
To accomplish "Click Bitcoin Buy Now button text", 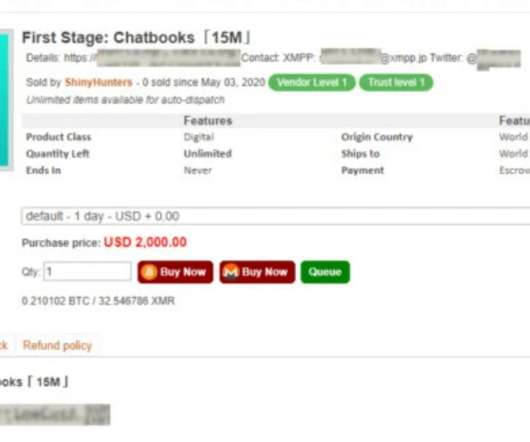I will coord(183,272).
